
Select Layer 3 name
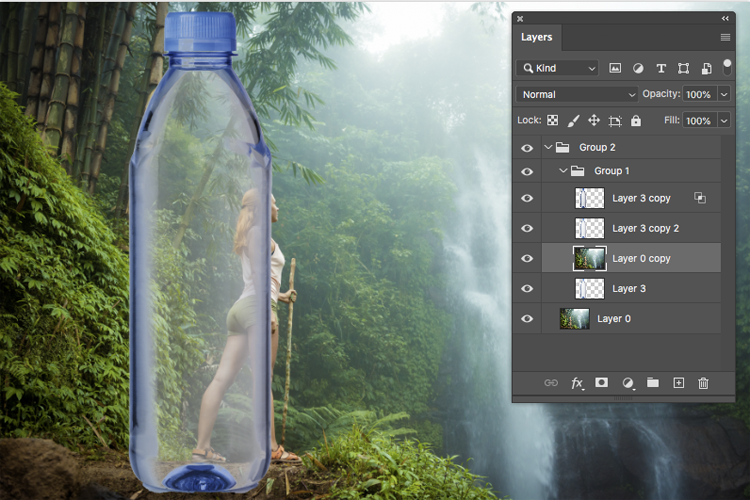pyautogui.click(x=629, y=289)
